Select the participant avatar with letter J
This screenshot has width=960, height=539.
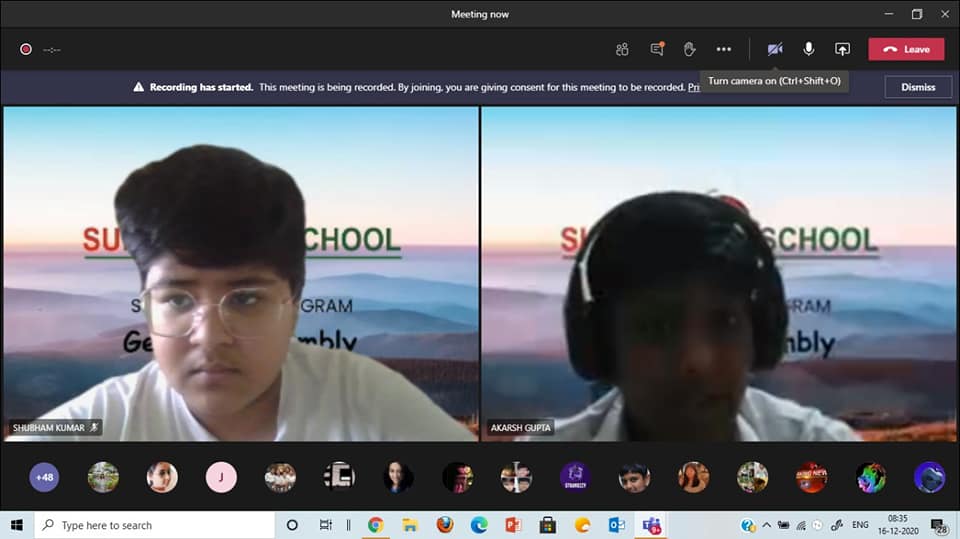tap(221, 477)
